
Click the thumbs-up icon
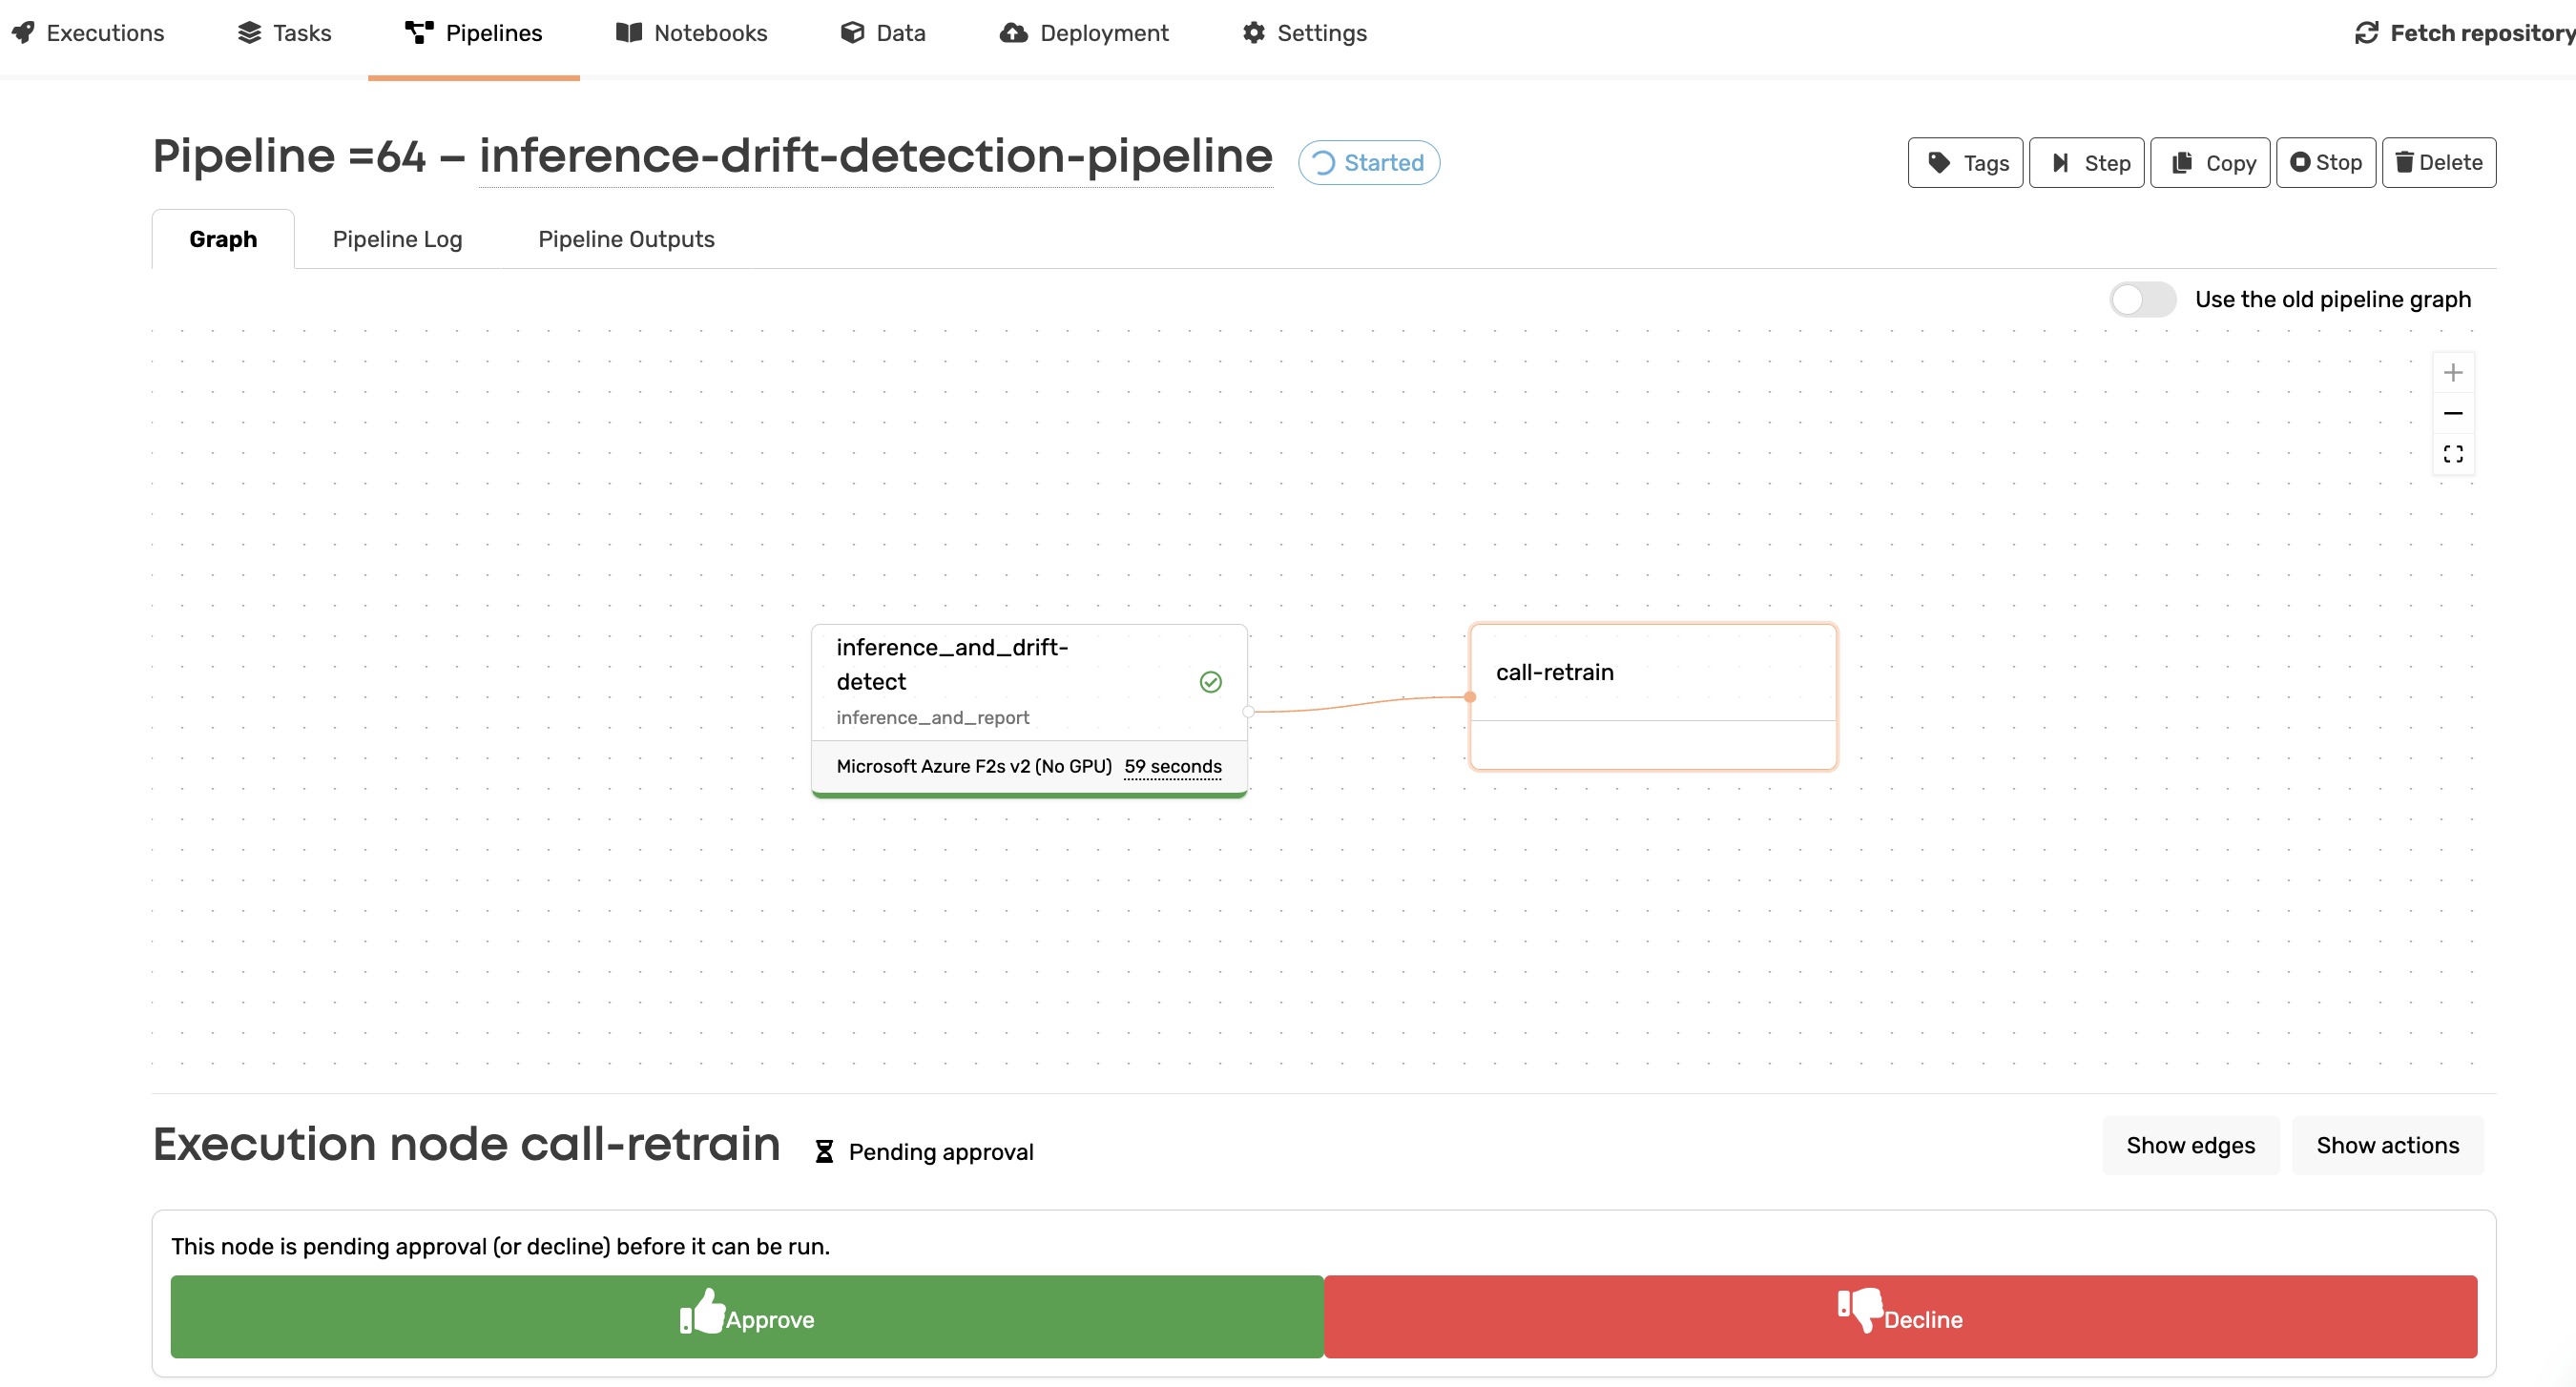702,1311
